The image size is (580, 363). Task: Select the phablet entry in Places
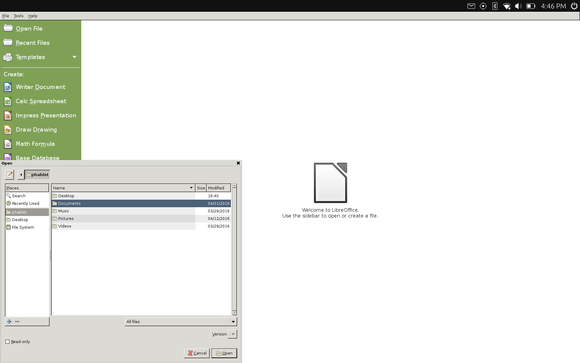pos(27,212)
